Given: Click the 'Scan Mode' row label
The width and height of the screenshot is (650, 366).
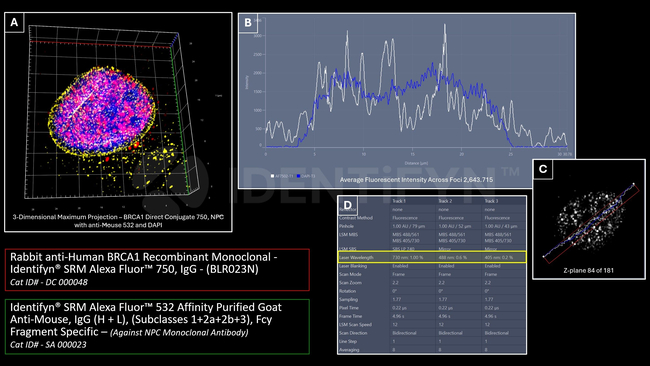Looking at the screenshot, I should click(x=350, y=274).
